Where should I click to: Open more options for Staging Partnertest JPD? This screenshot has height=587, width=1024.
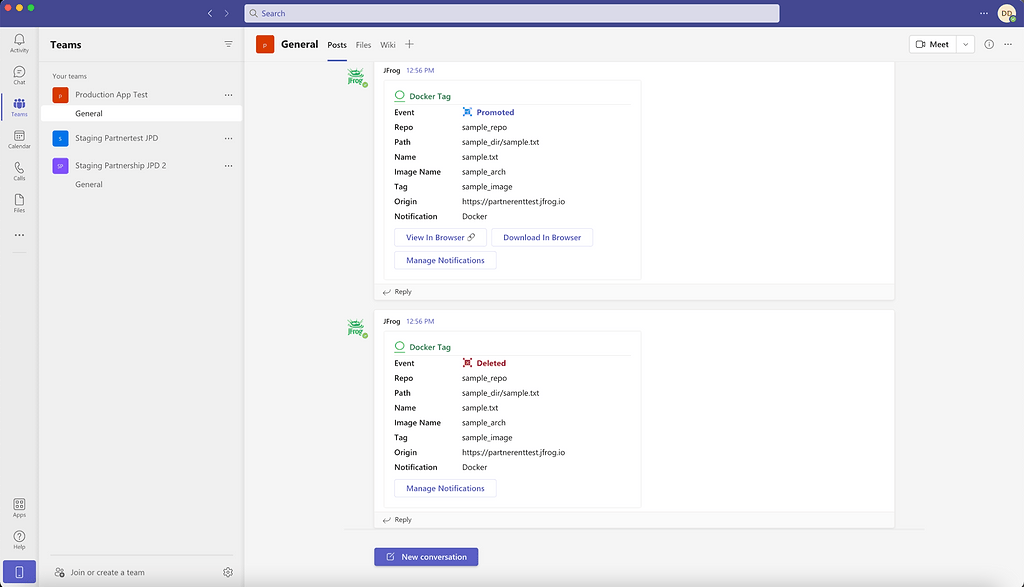[228, 136]
